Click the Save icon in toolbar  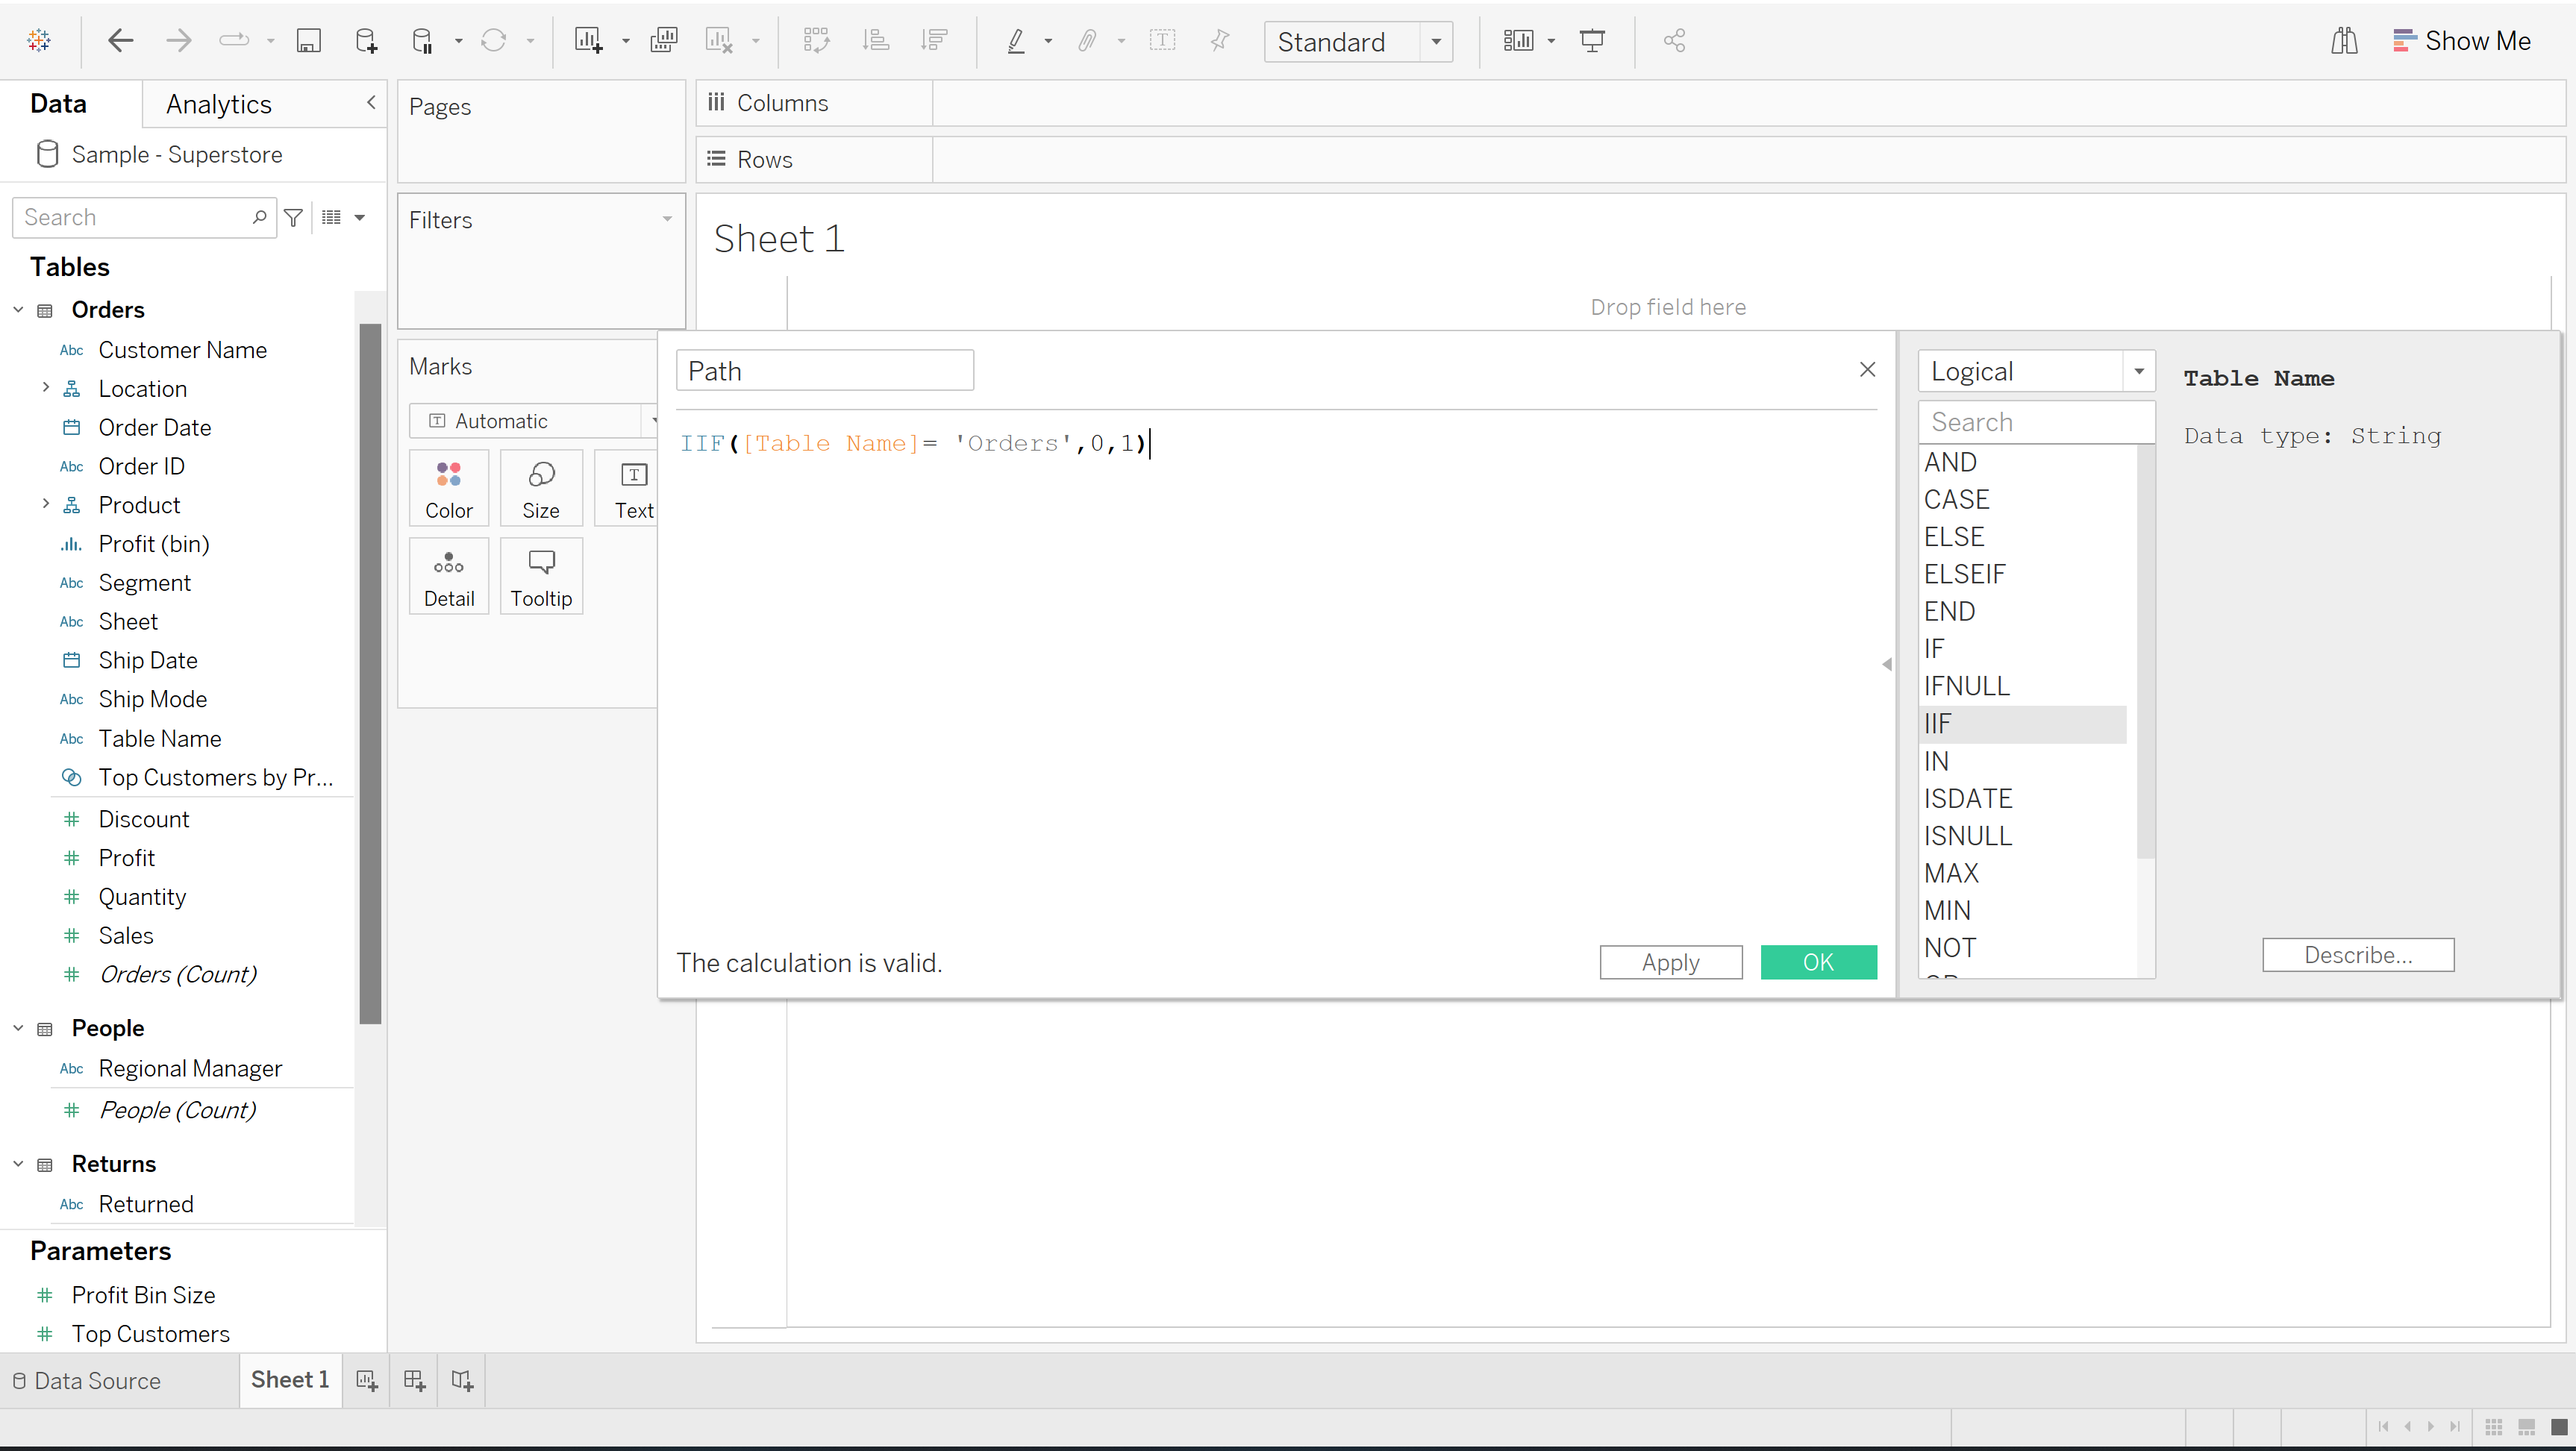(308, 41)
